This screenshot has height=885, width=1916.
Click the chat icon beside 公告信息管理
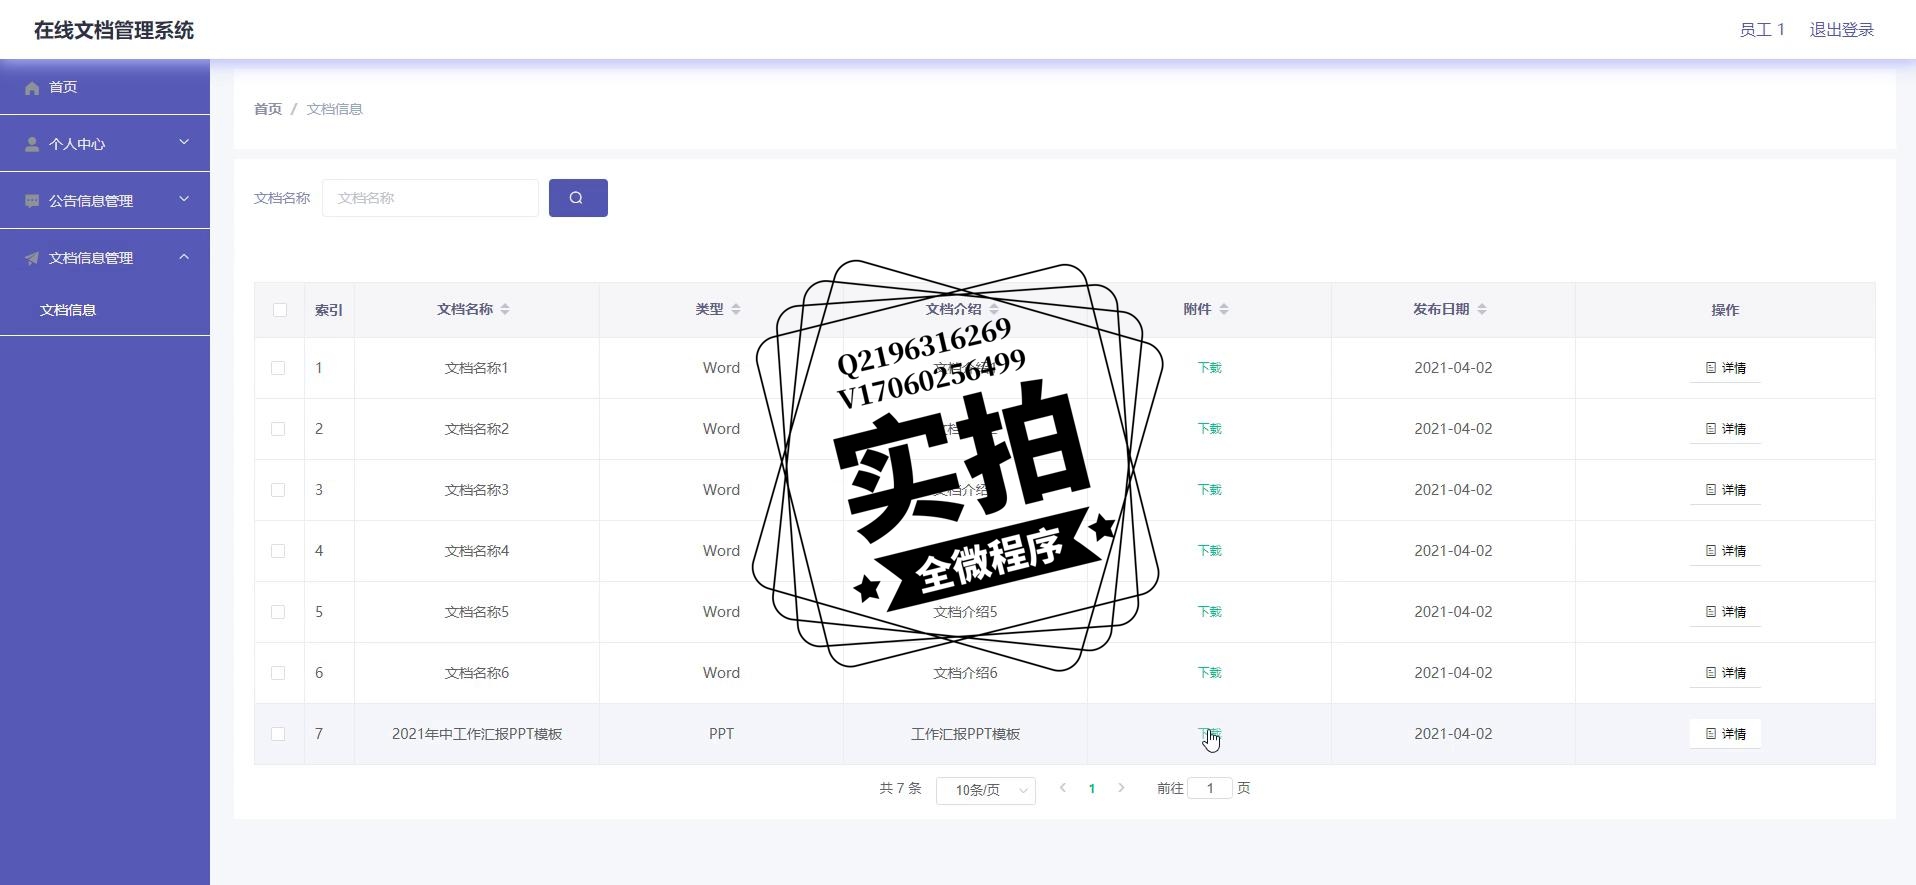click(32, 202)
